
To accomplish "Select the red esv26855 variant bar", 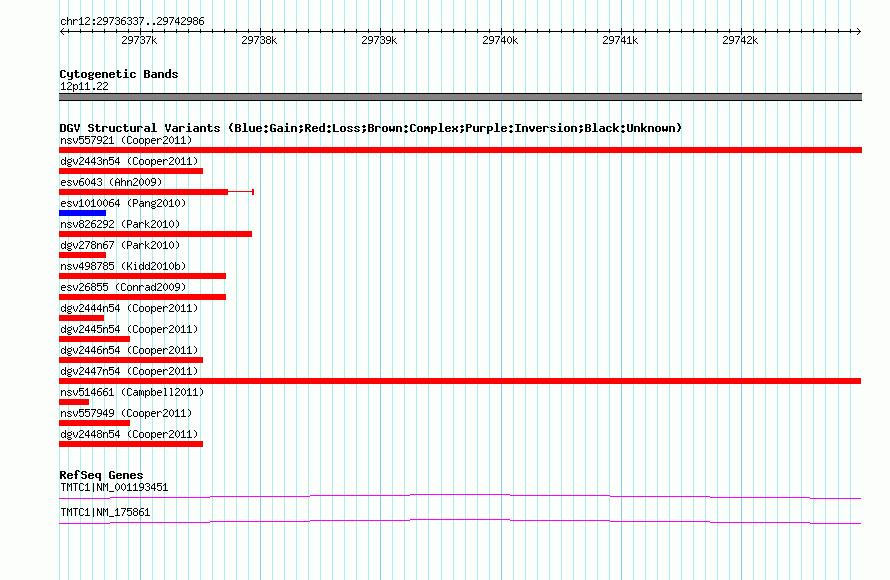I will point(142,297).
